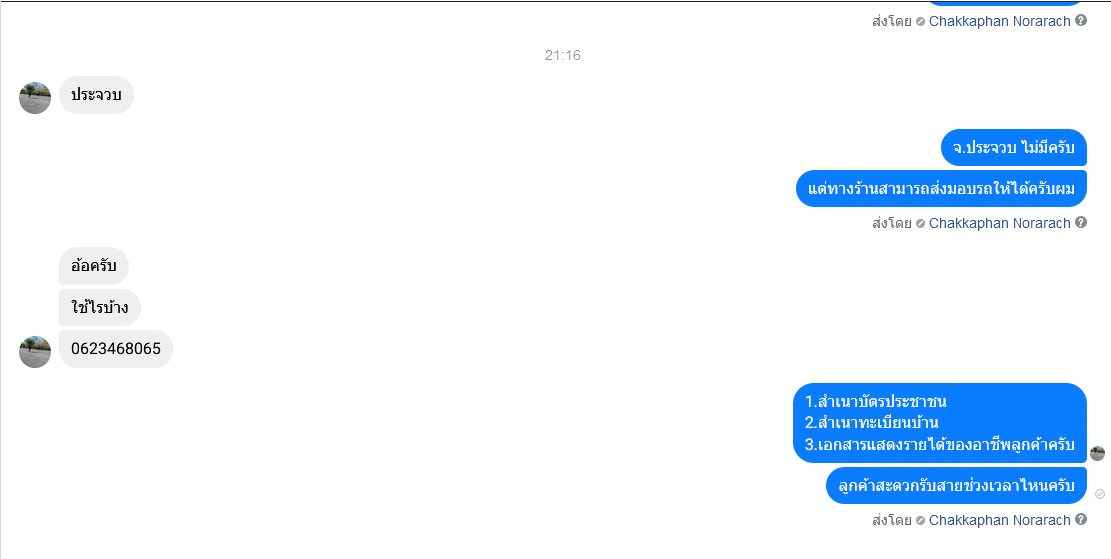Open bottom Chakkaphan Norarach sender link
Screen dimensions: 1111x559
click(999, 520)
